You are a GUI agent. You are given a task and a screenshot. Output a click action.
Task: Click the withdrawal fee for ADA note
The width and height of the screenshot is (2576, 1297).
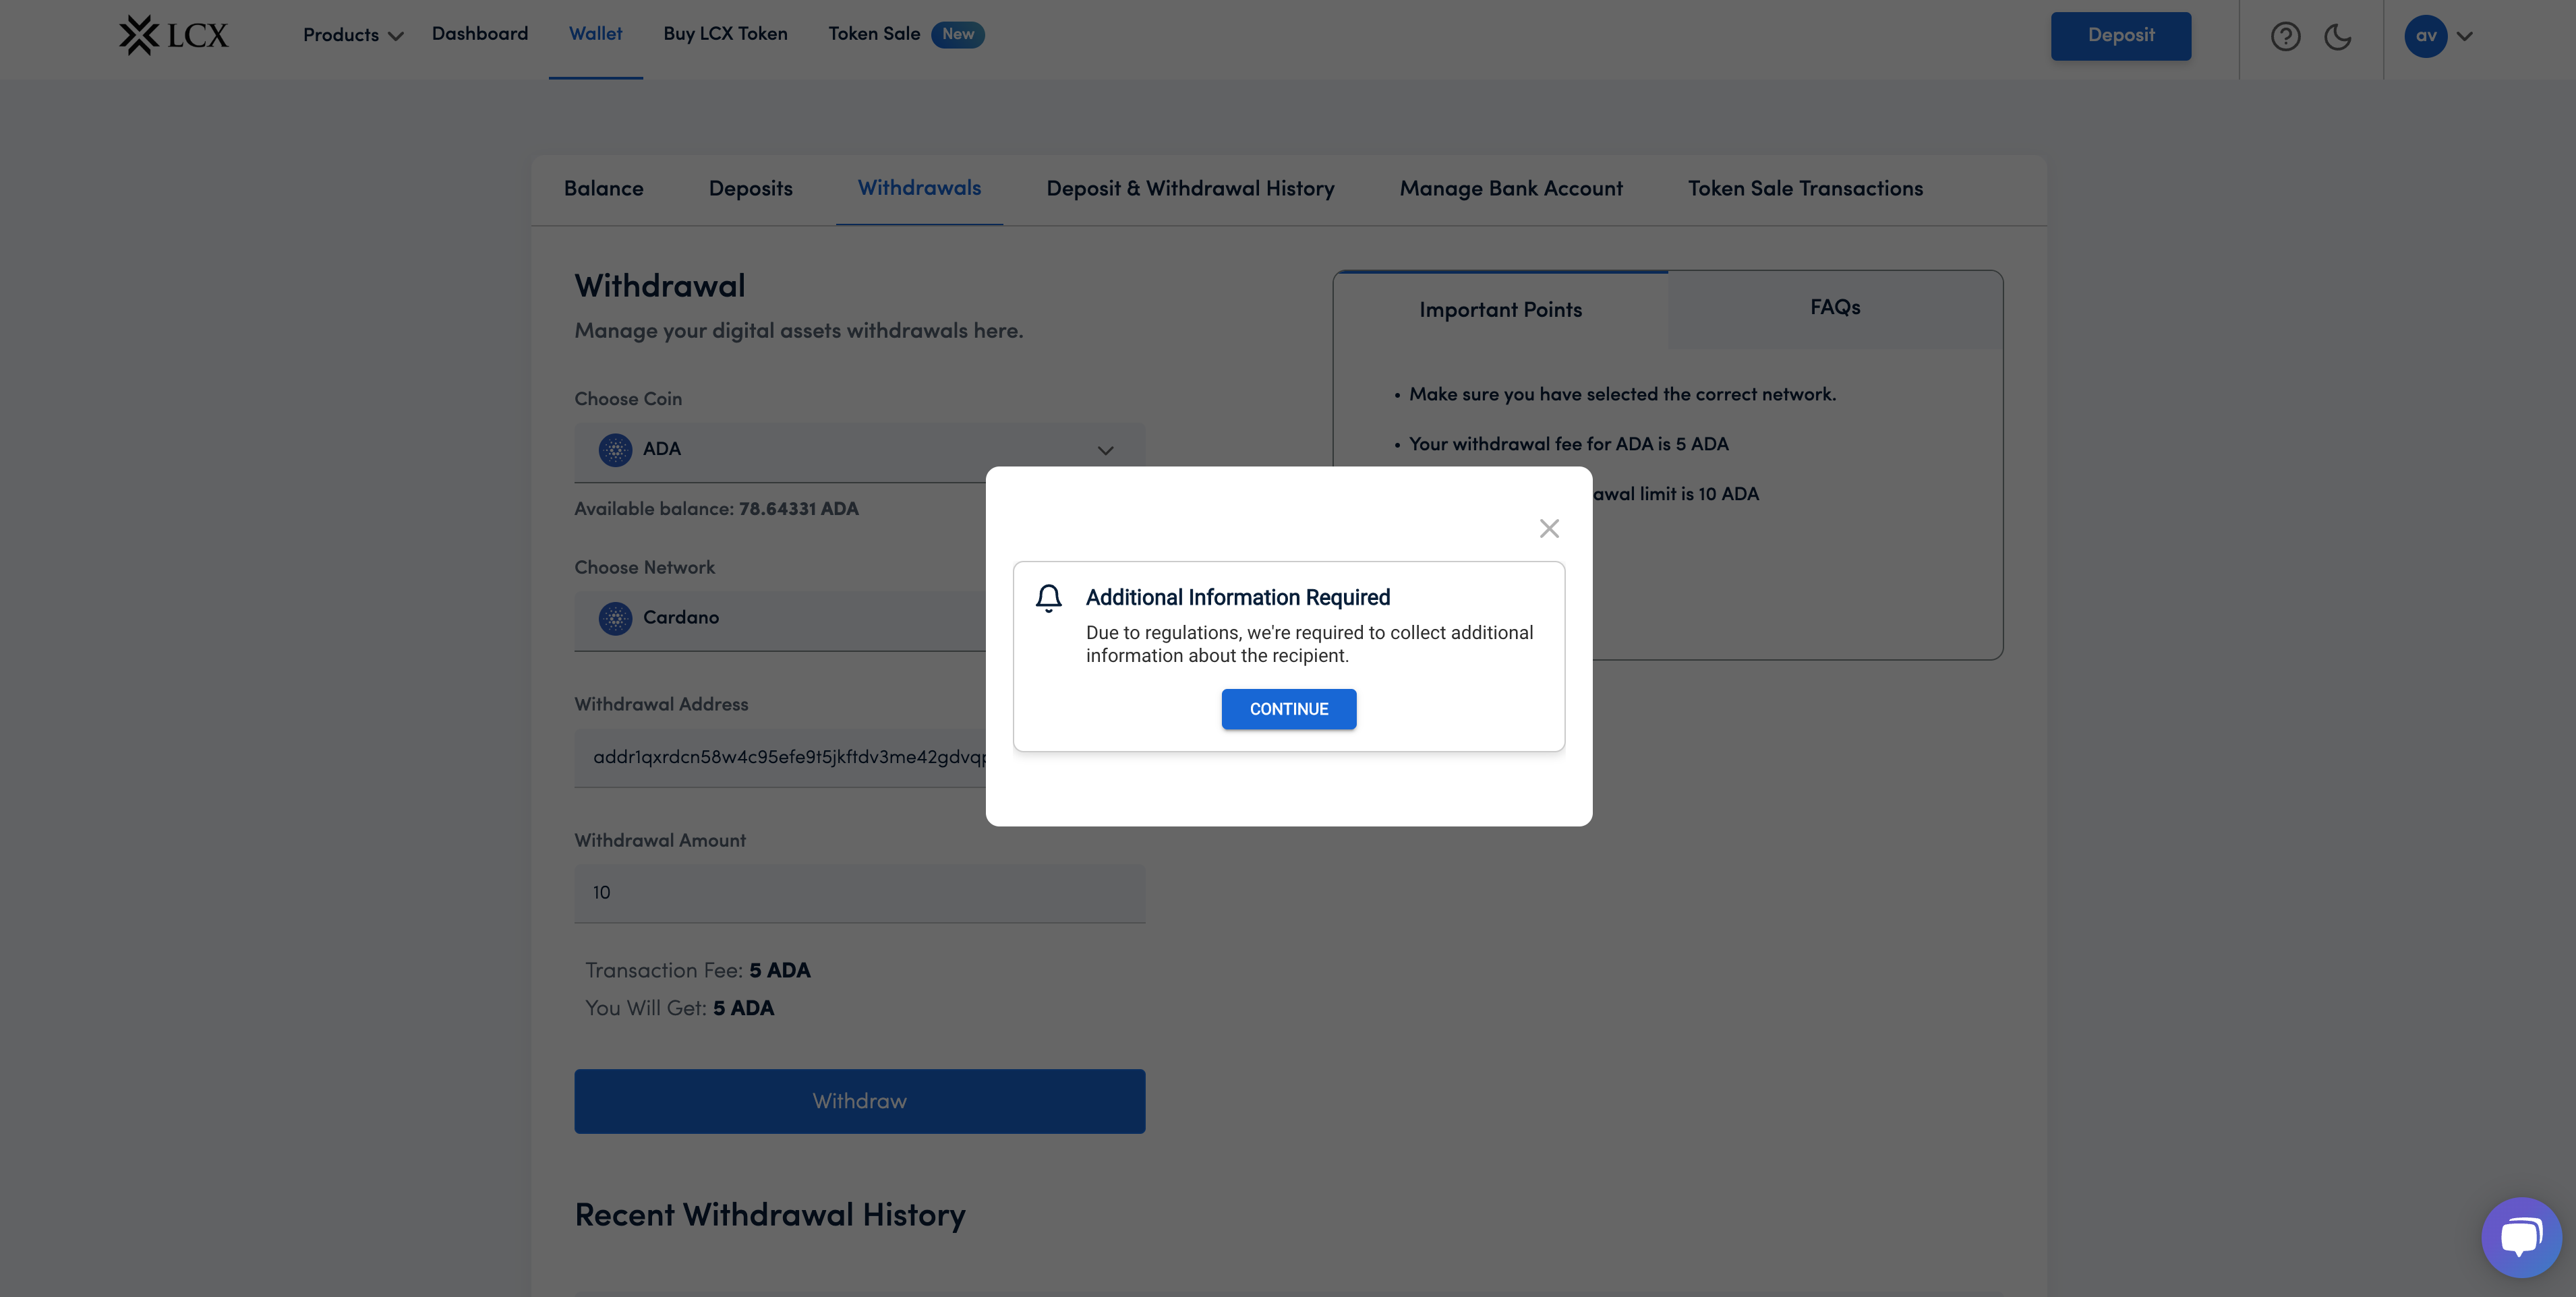coord(1568,444)
